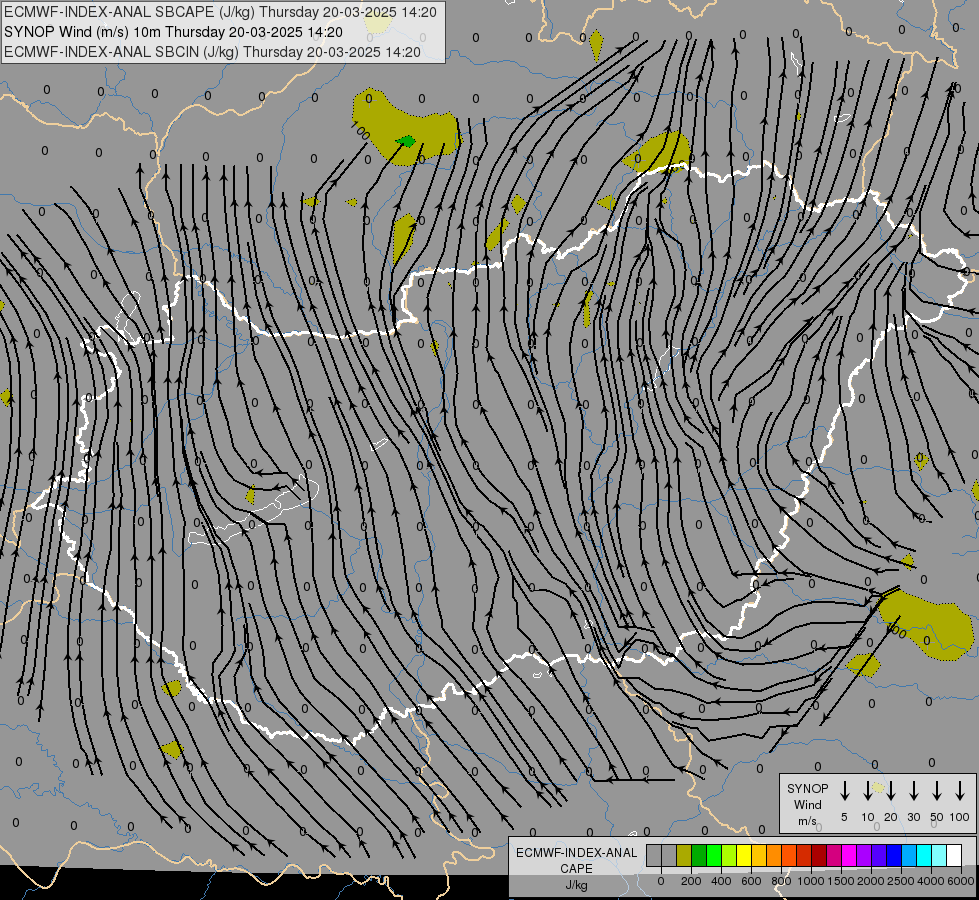
Task: Click the SYNOP label in wind legend
Action: point(807,788)
